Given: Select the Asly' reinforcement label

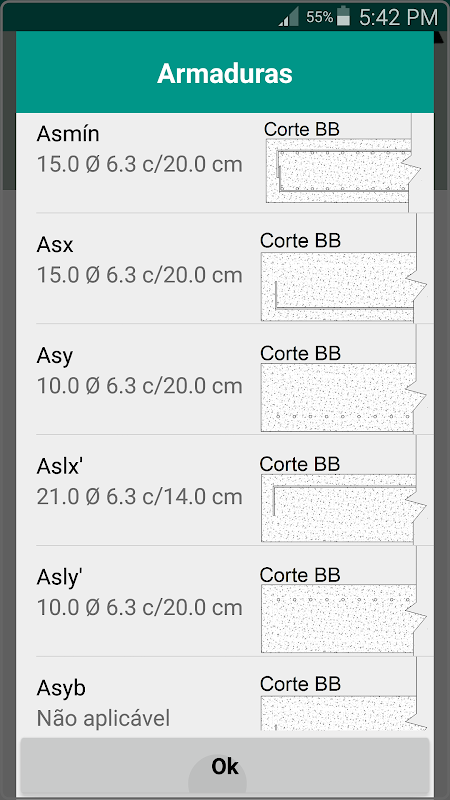Looking at the screenshot, I should point(59,578).
